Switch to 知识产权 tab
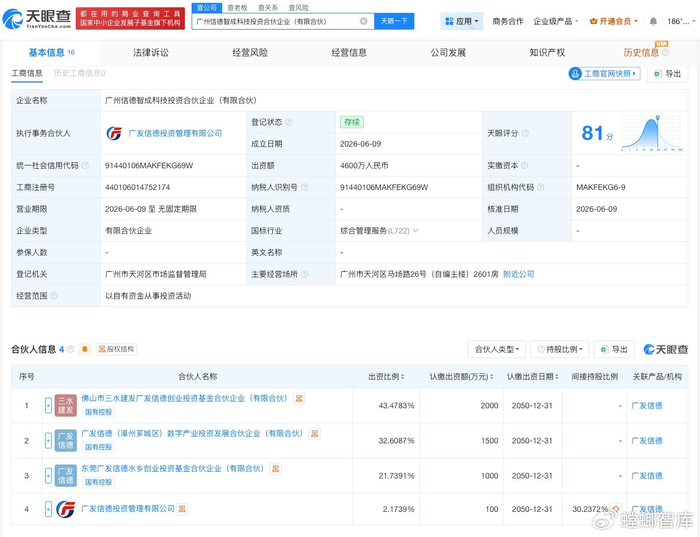700x537 pixels. (547, 53)
